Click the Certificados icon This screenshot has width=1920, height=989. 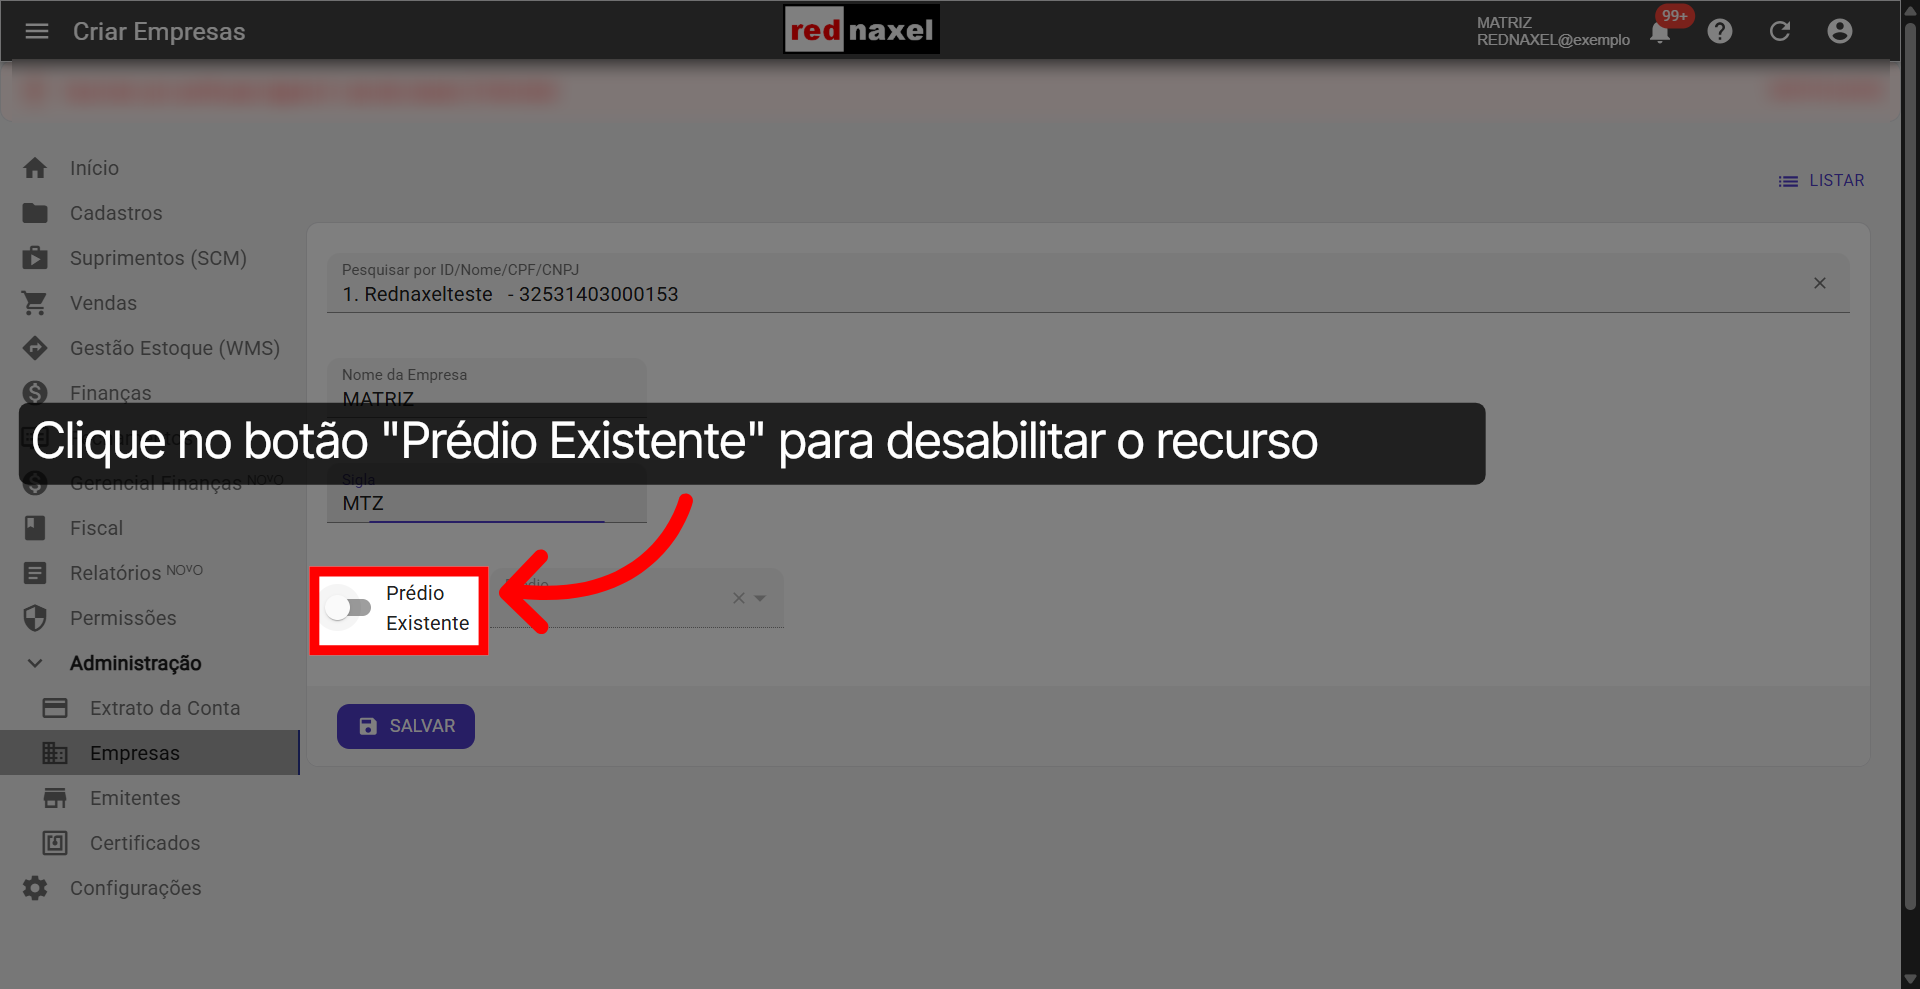tap(55, 843)
